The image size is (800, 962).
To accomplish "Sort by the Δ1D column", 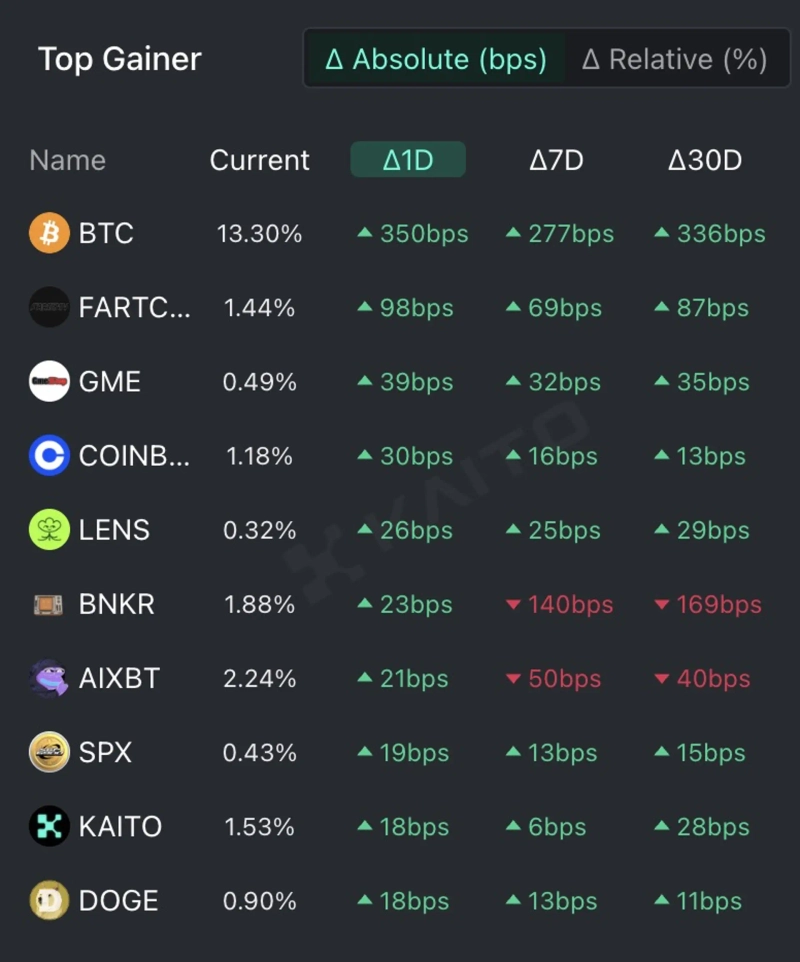I will (408, 160).
